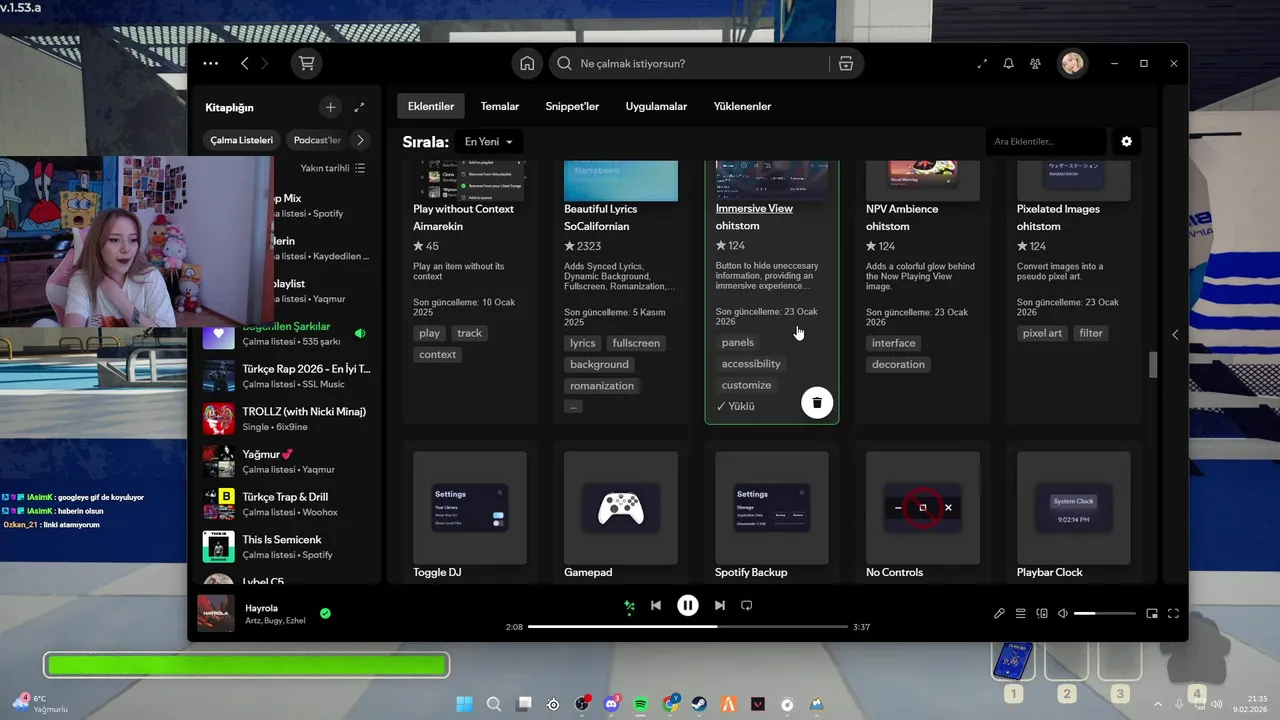1280x720 pixels.
Task: Toggle the smart shuffle button
Action: click(x=629, y=605)
